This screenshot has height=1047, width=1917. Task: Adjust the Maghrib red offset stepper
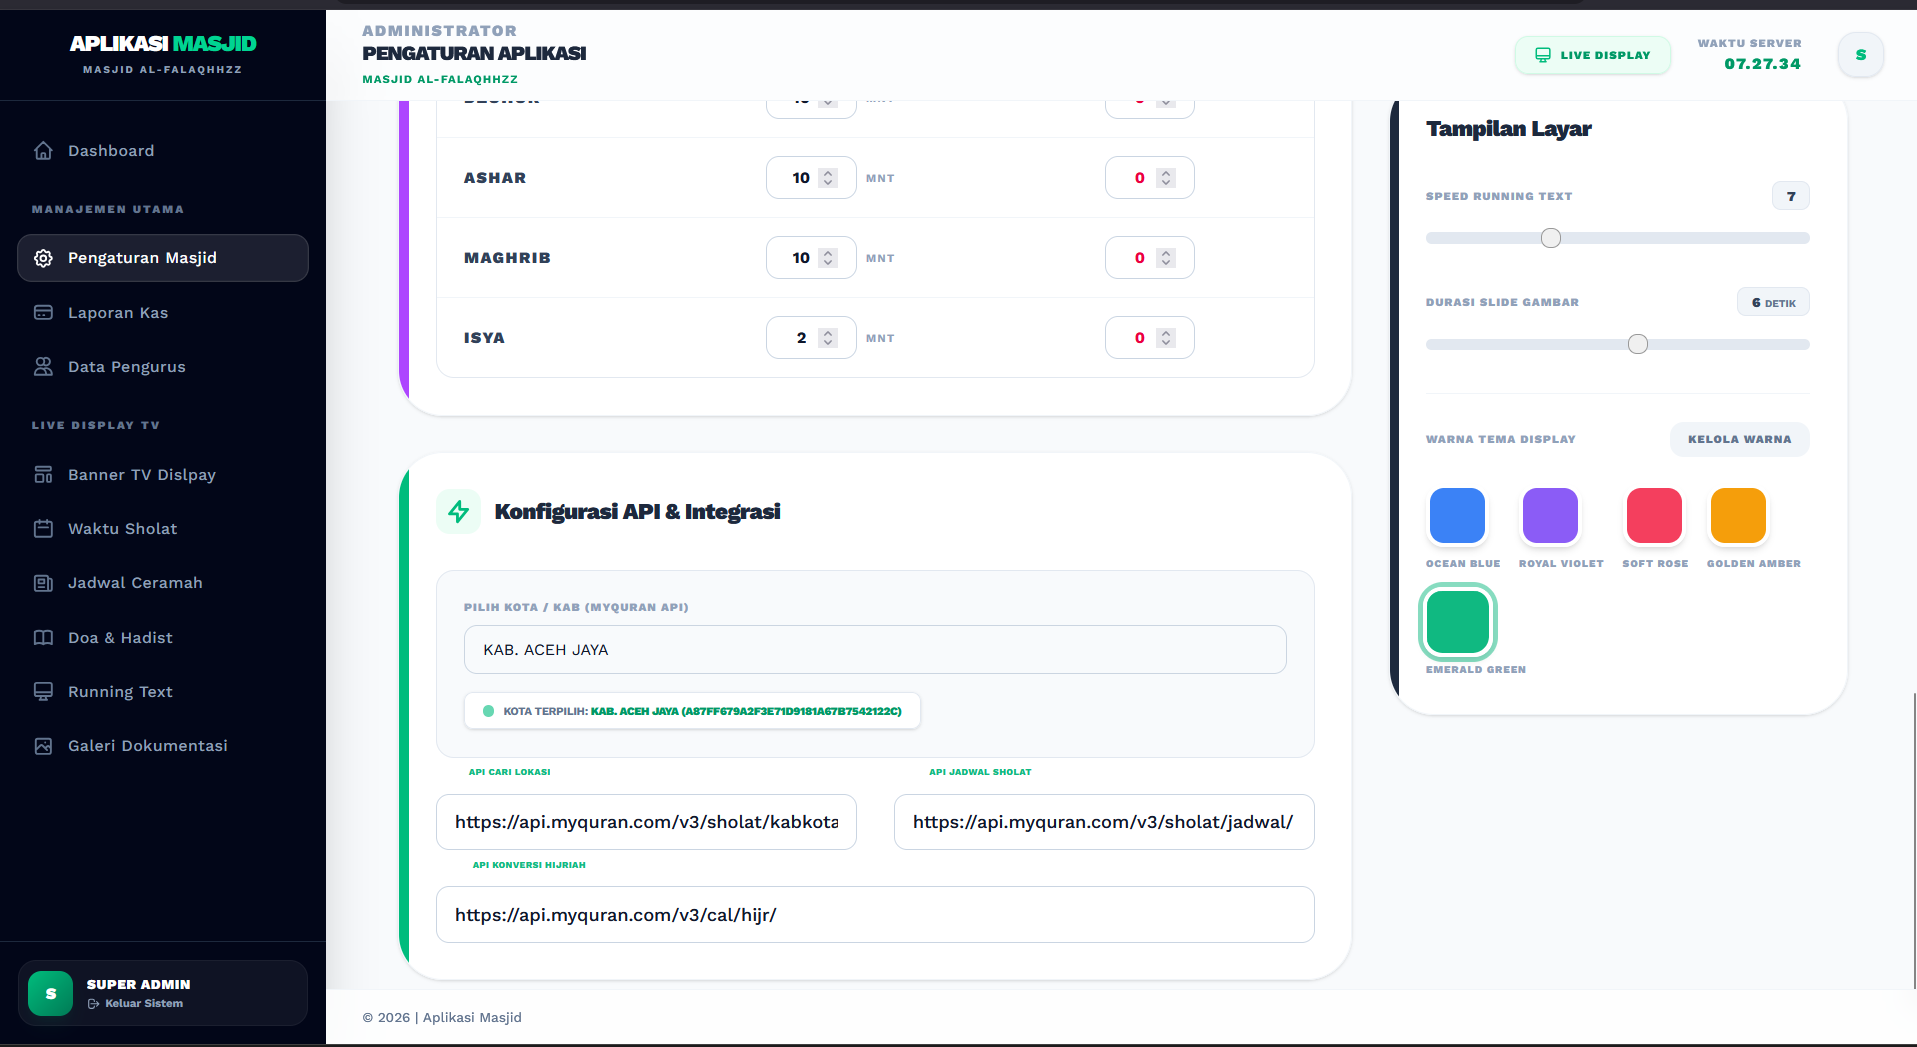point(1166,258)
